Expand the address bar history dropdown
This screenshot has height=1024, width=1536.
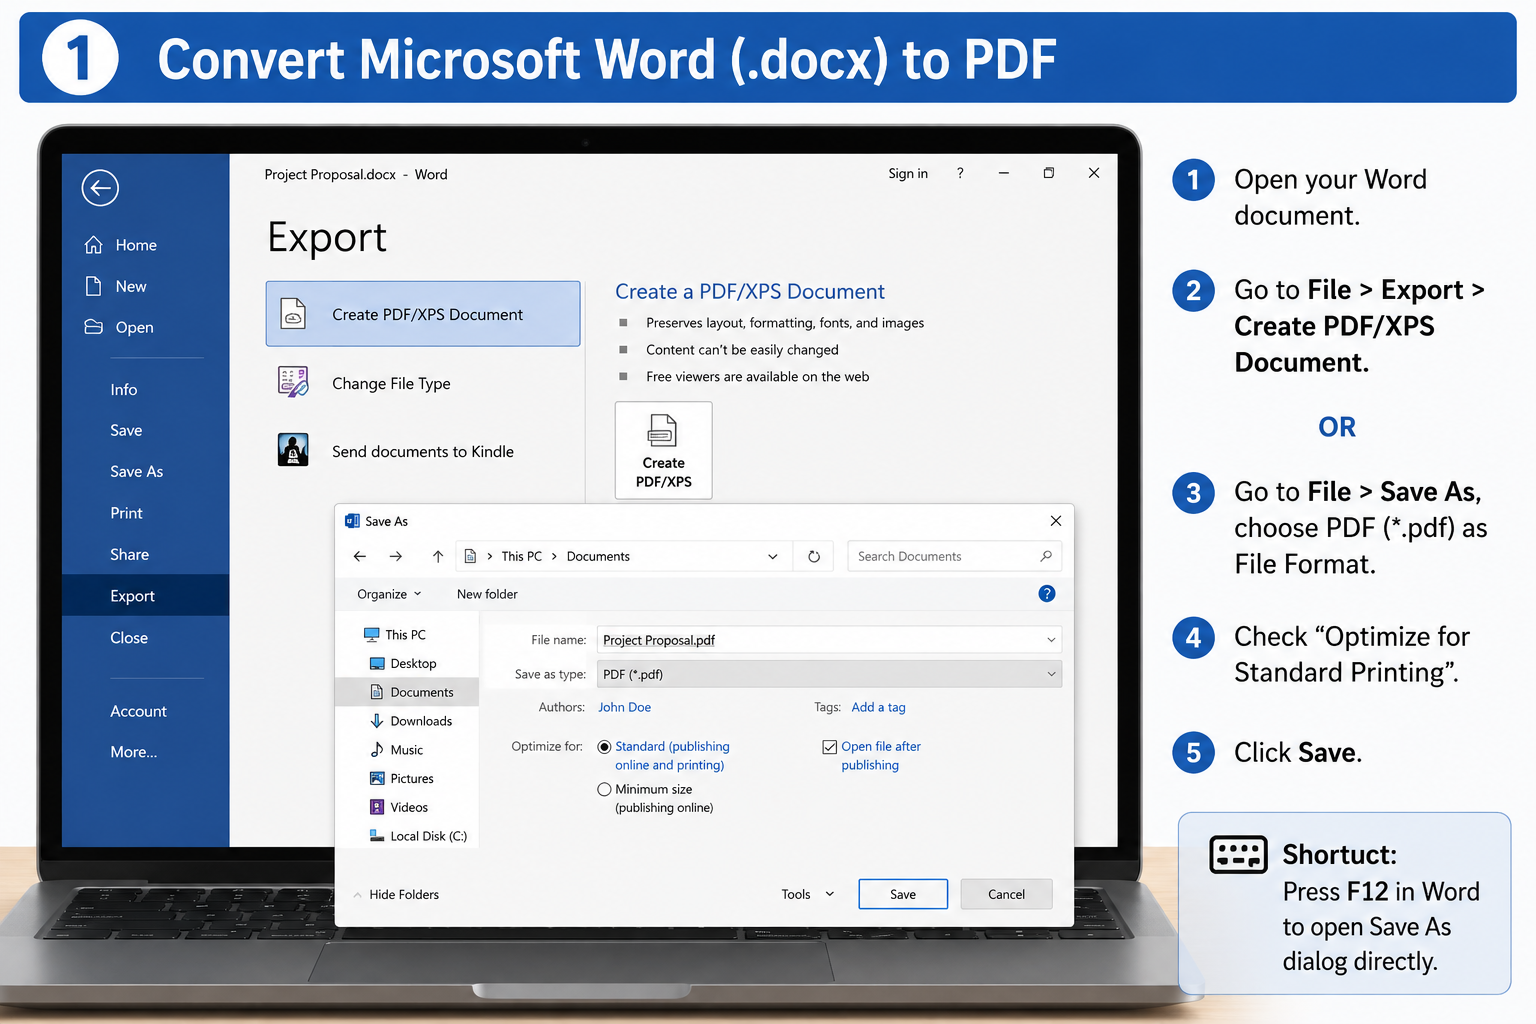click(773, 556)
